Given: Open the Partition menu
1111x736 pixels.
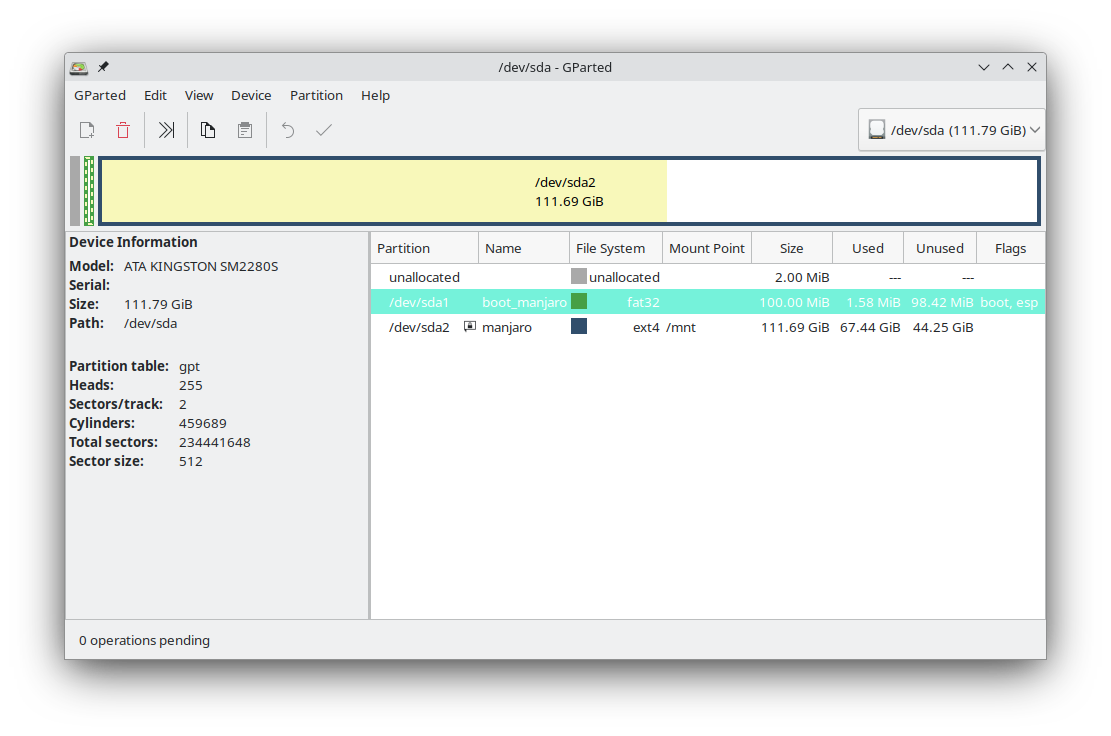Looking at the screenshot, I should 316,95.
